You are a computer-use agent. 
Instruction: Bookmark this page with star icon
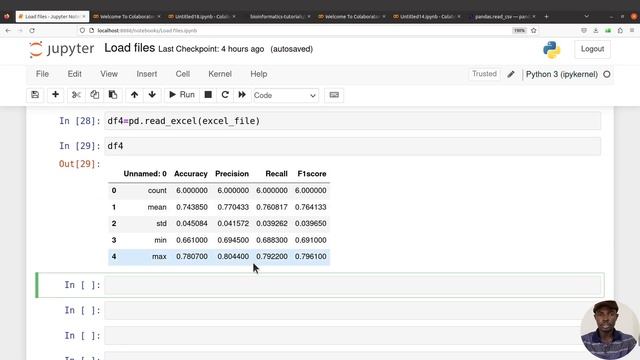533,31
